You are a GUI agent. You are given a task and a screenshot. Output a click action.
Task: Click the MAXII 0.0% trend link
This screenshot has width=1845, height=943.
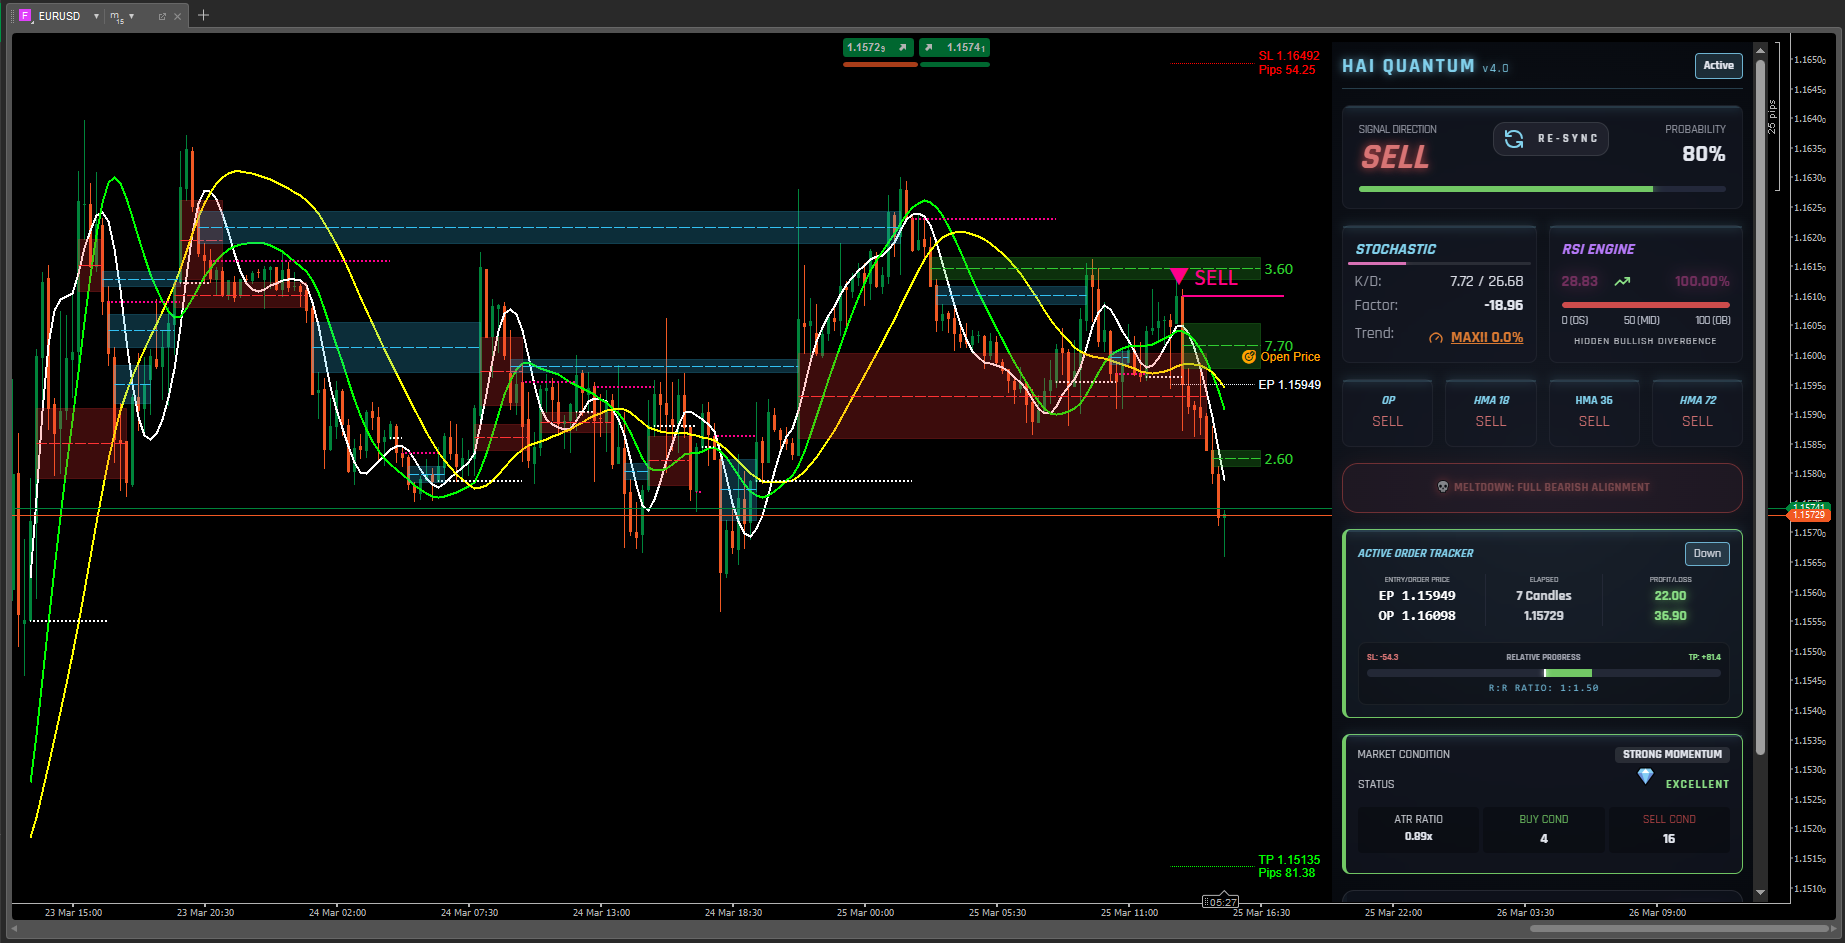point(1486,338)
